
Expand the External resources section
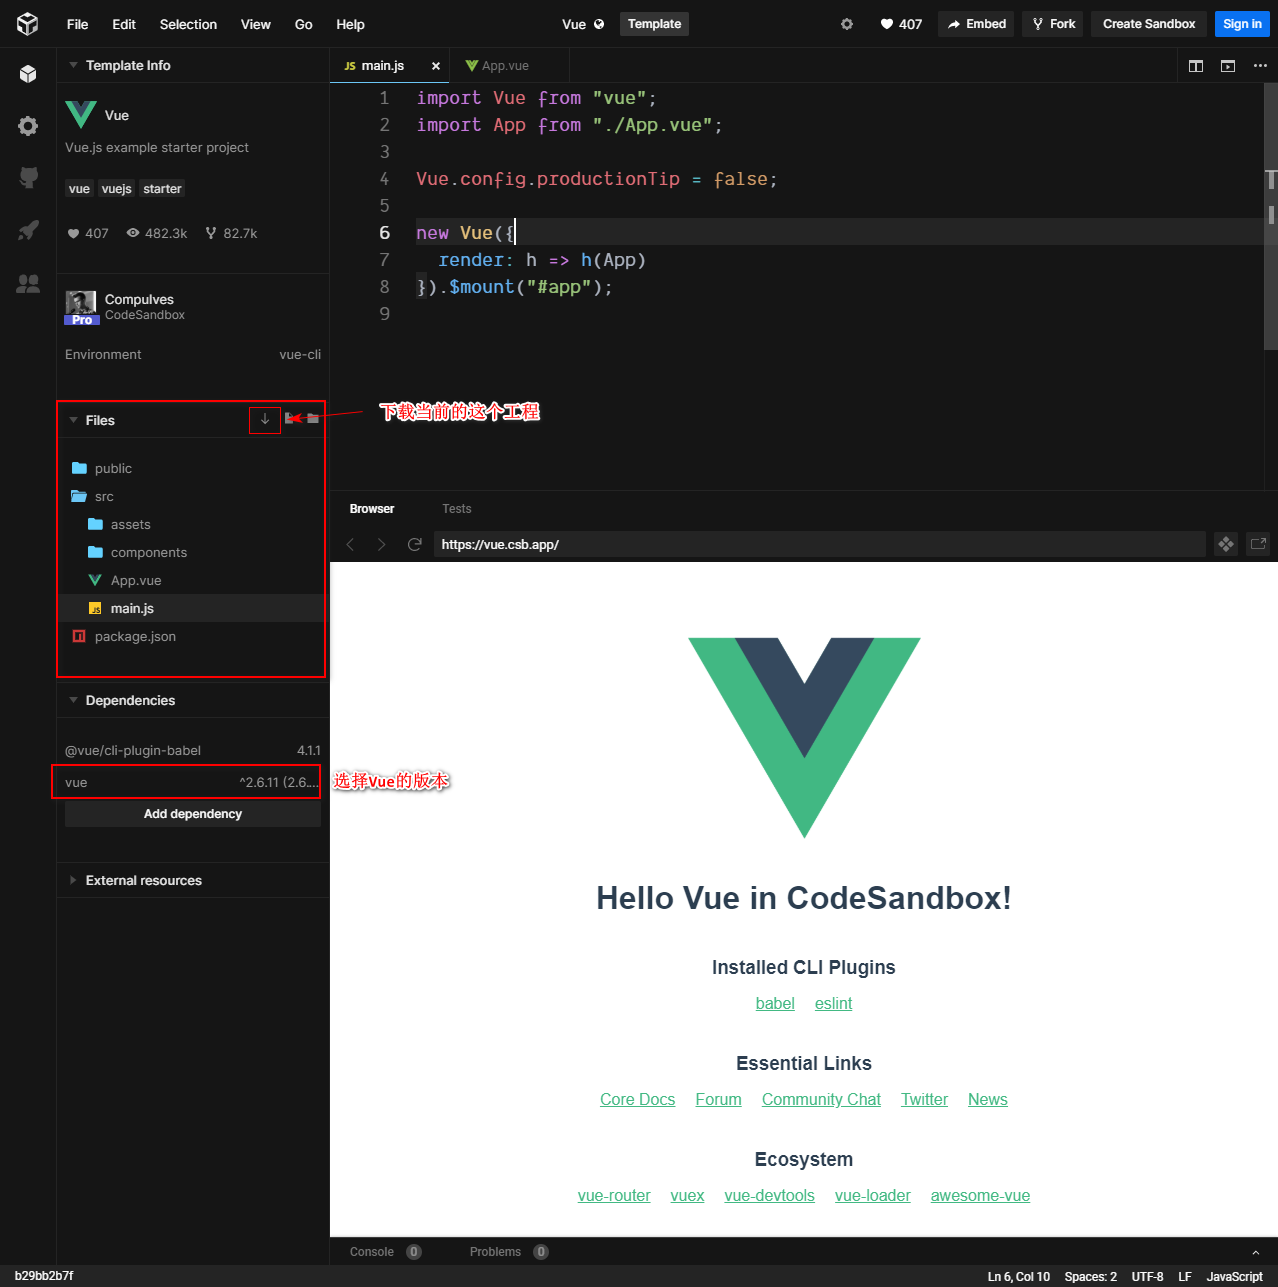73,880
